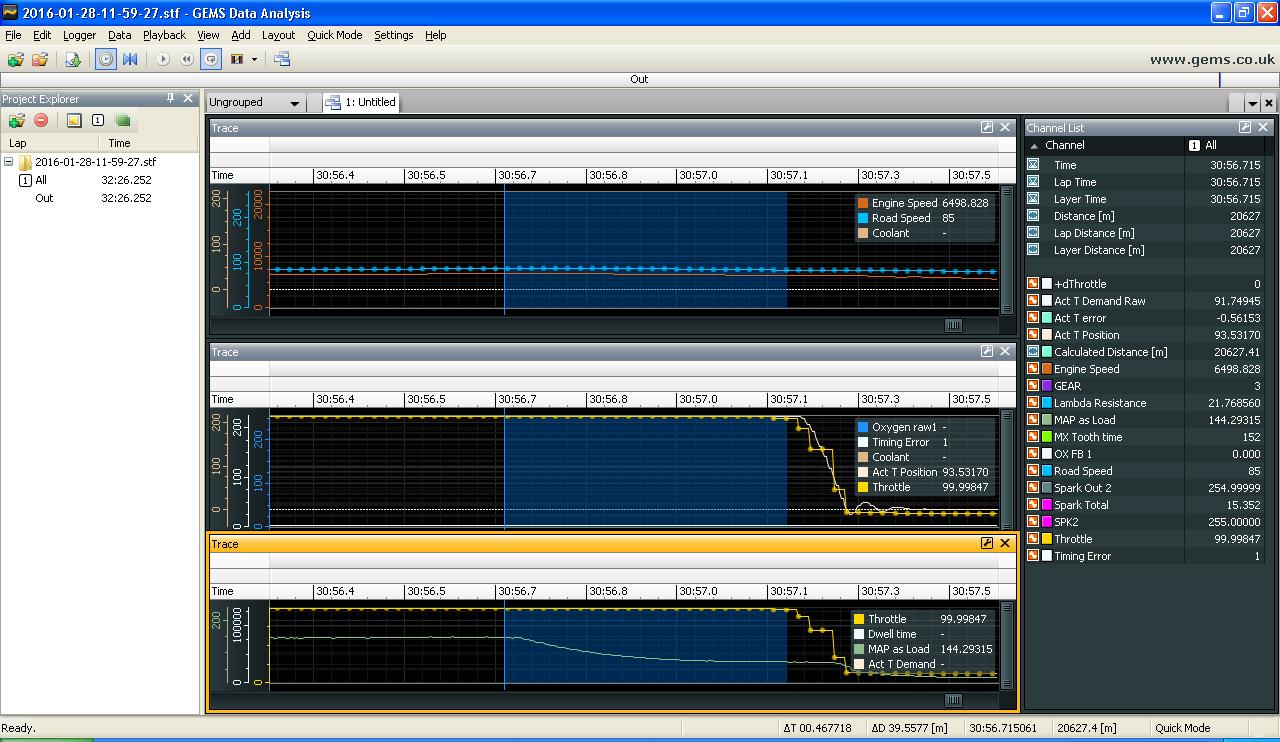
Task: Toggle the loop playback button
Action: 211,60
